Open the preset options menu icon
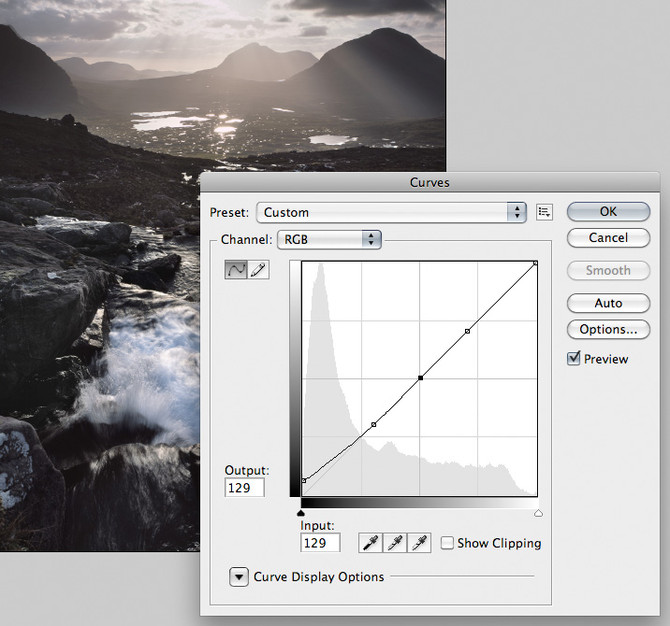The height and width of the screenshot is (626, 670). click(544, 212)
